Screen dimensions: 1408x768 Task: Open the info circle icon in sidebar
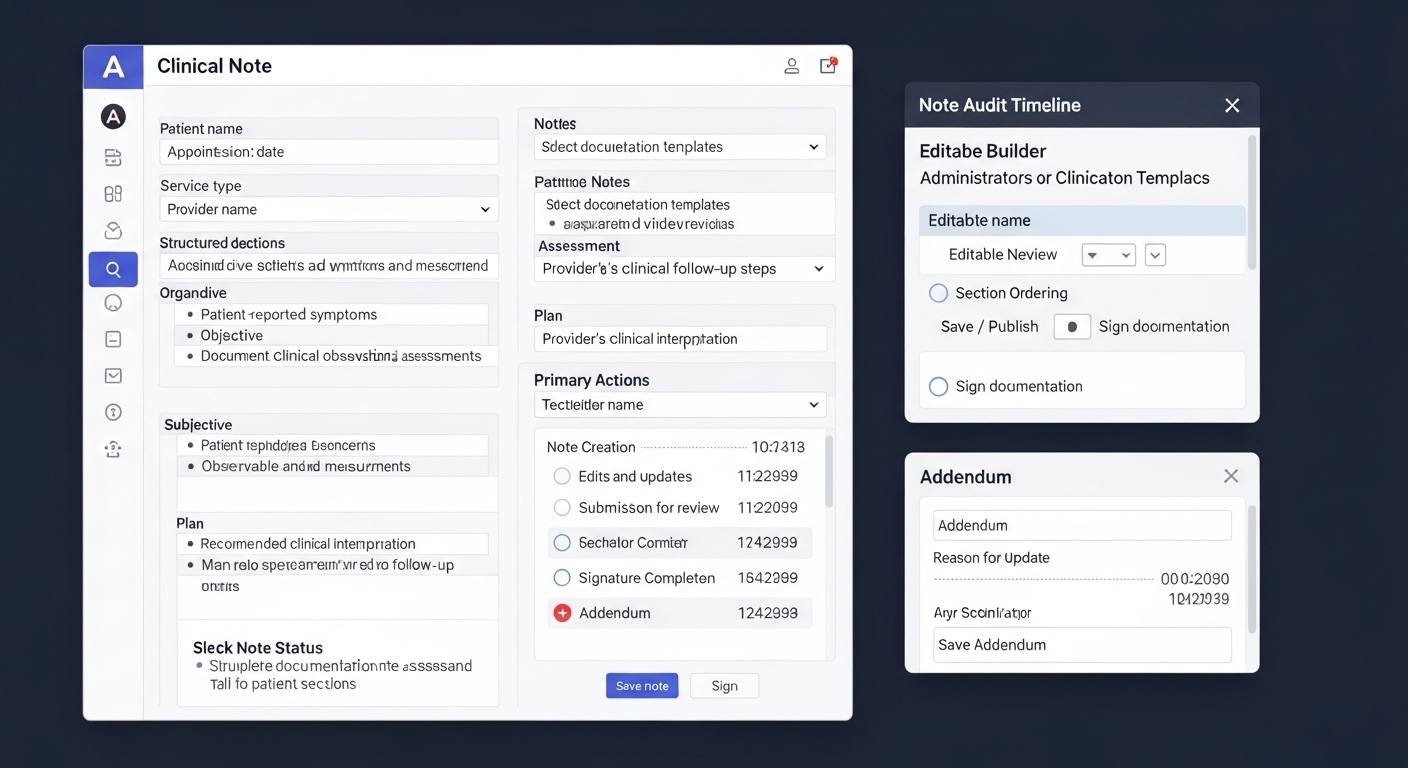click(x=113, y=412)
